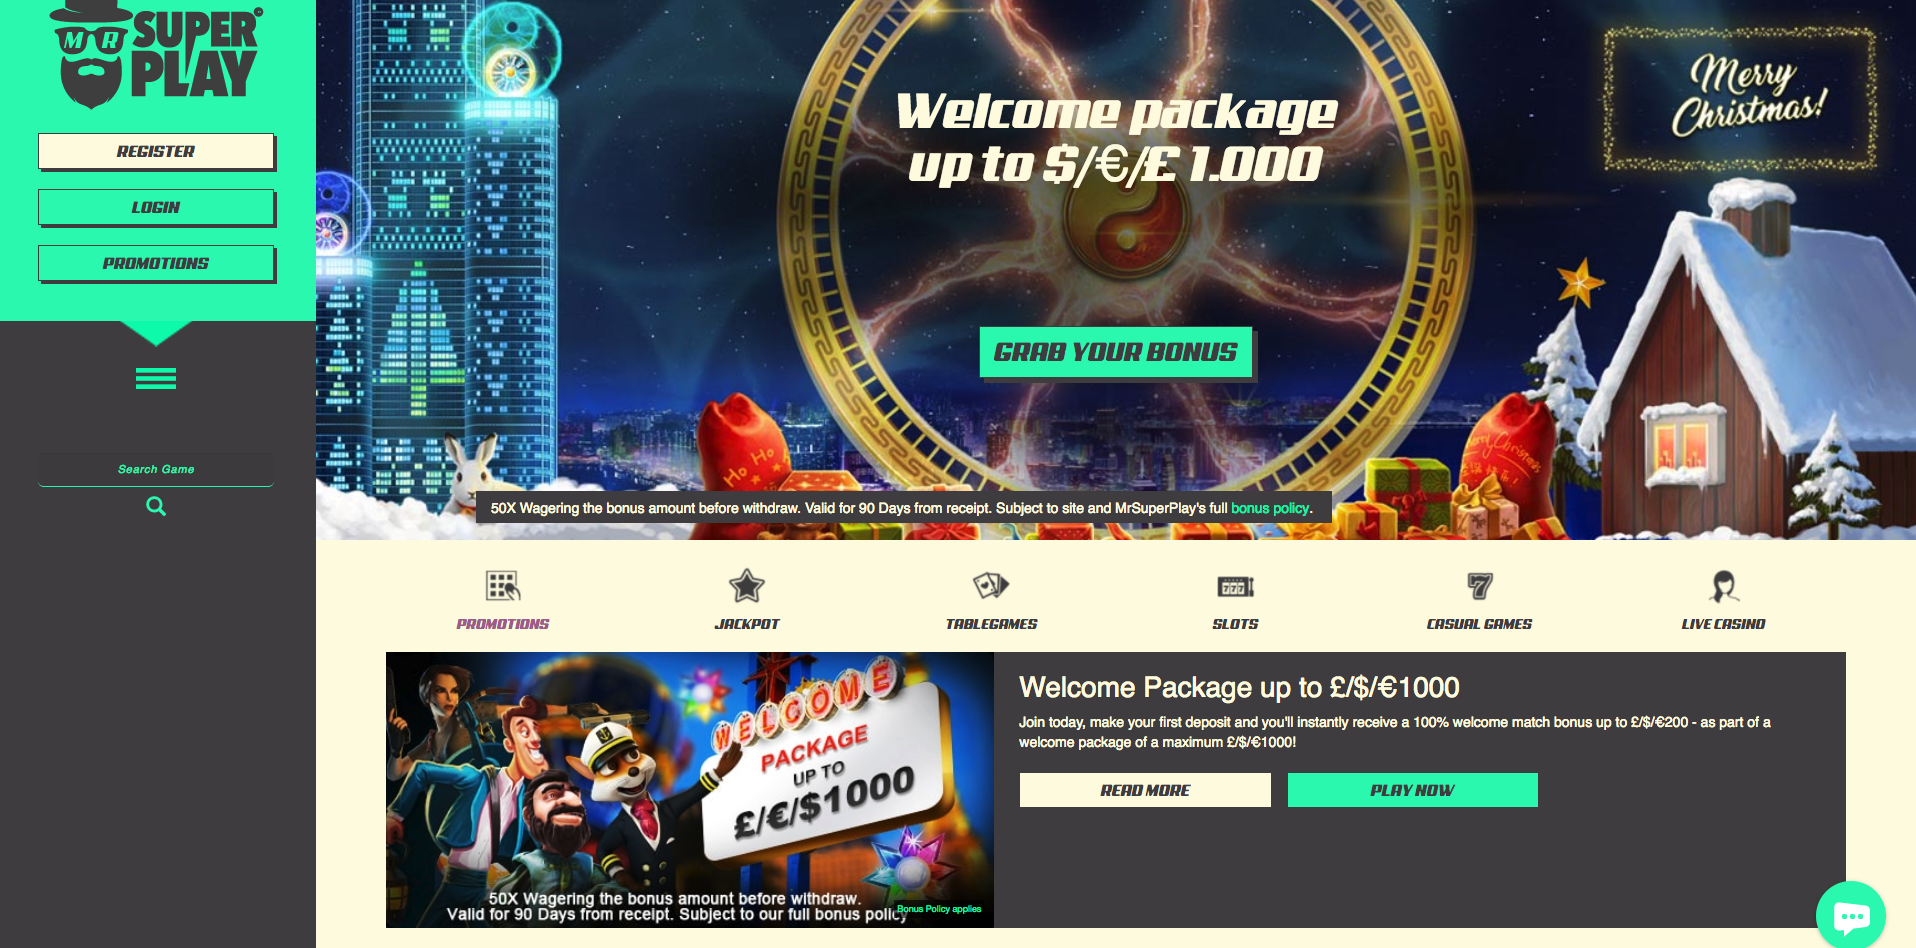Choose the Casual Games icon
Image resolution: width=1916 pixels, height=948 pixels.
pos(1480,586)
